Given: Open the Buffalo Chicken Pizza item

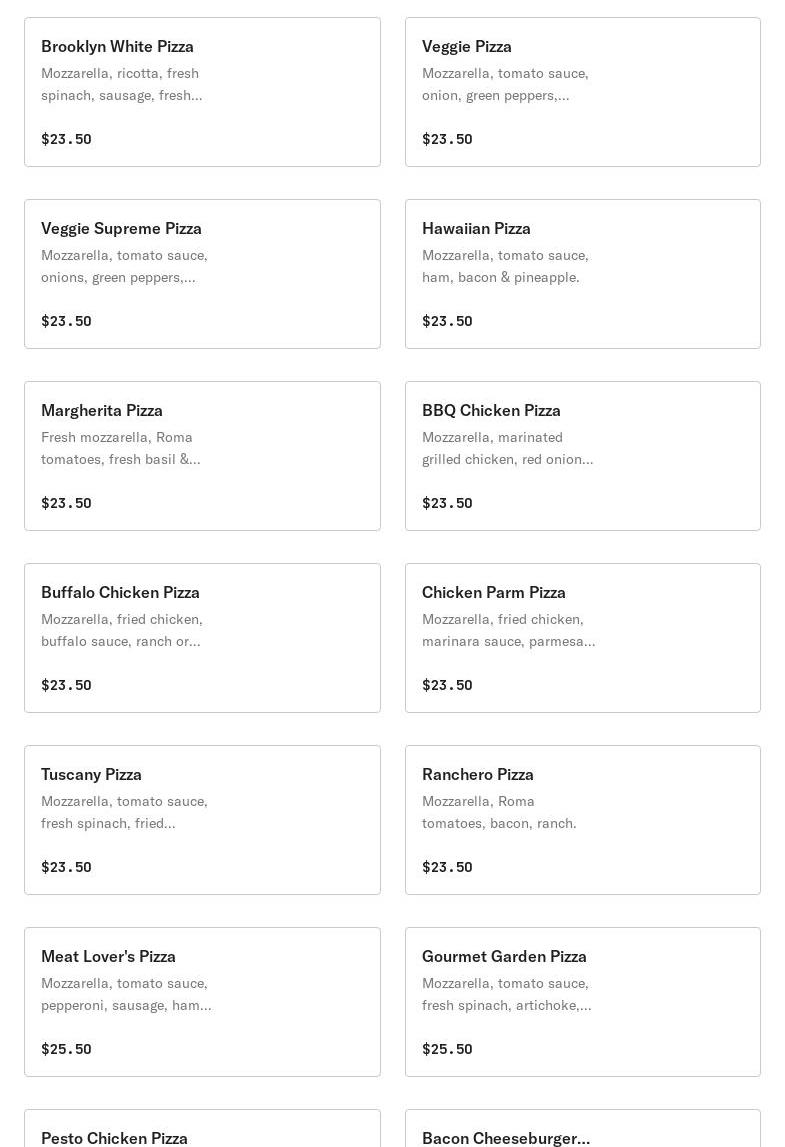Looking at the screenshot, I should 202,638.
